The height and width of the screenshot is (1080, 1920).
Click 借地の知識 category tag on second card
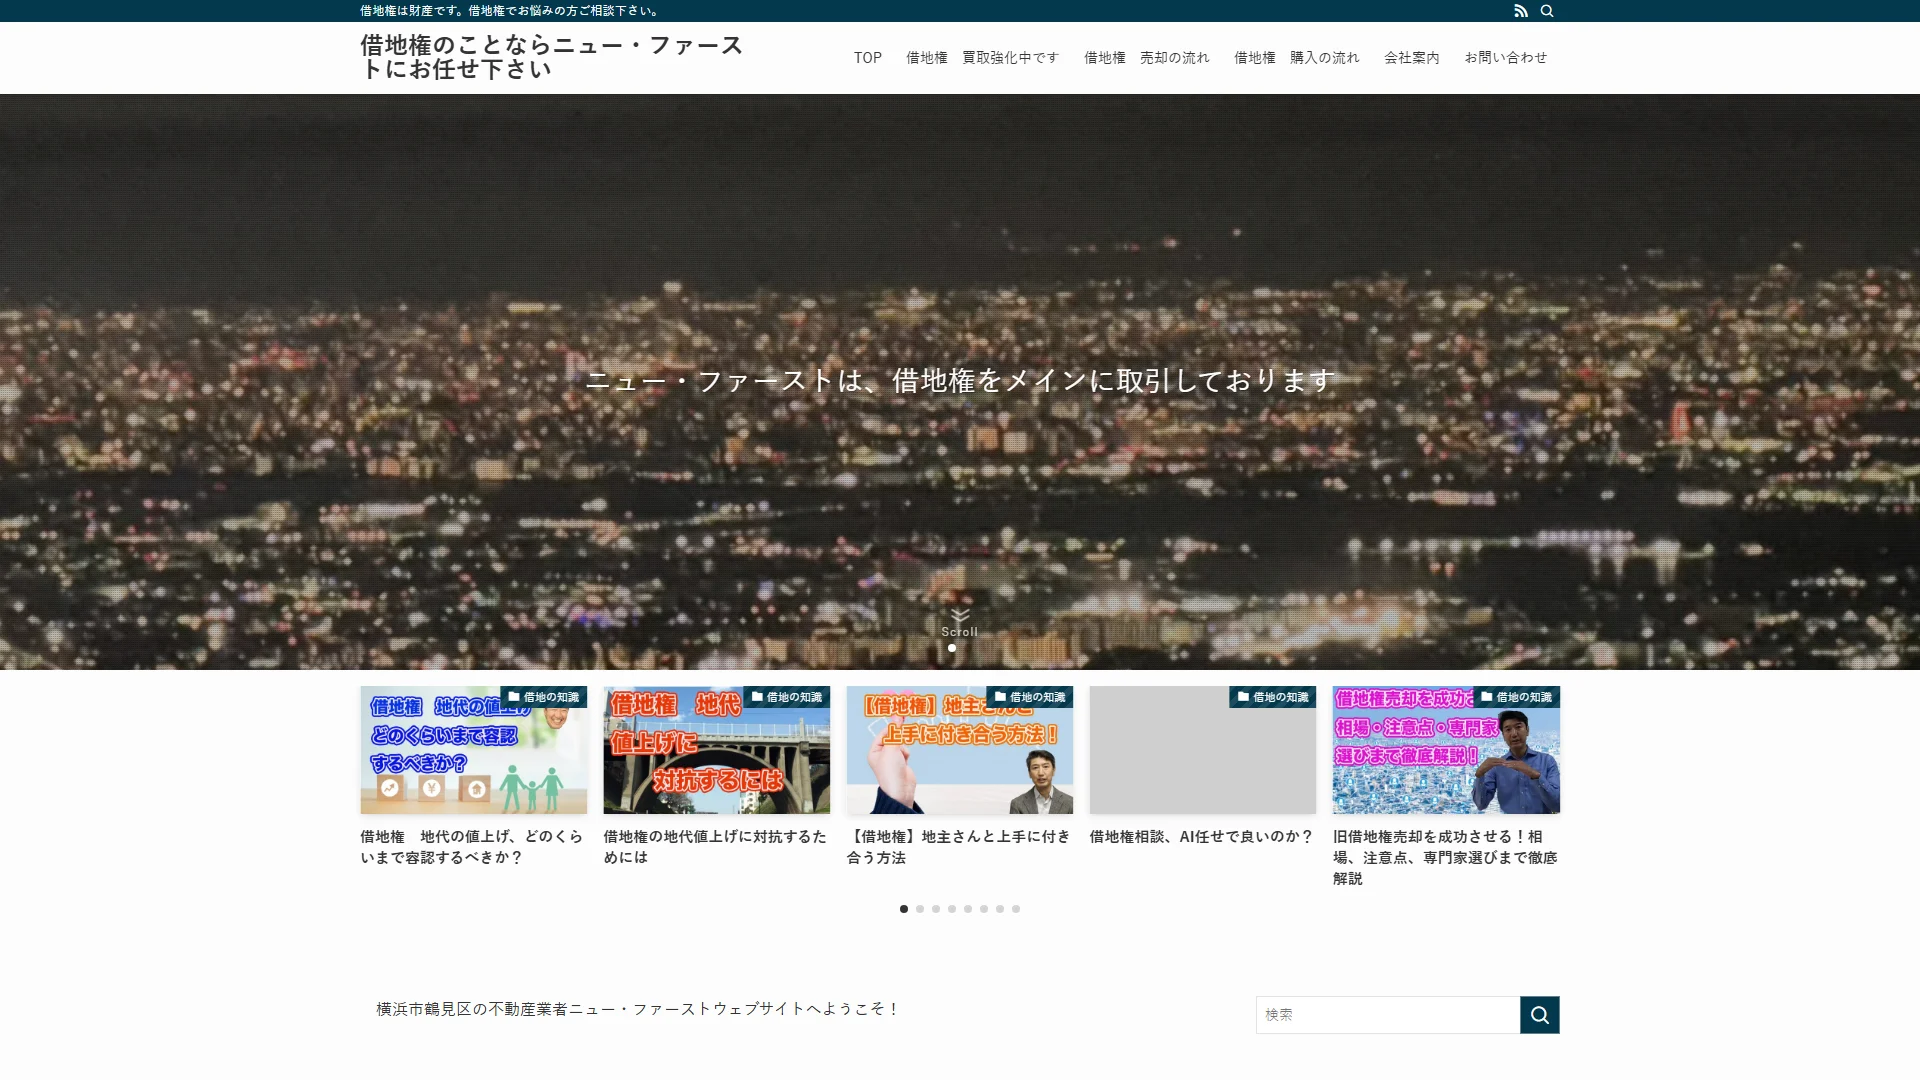coord(787,697)
